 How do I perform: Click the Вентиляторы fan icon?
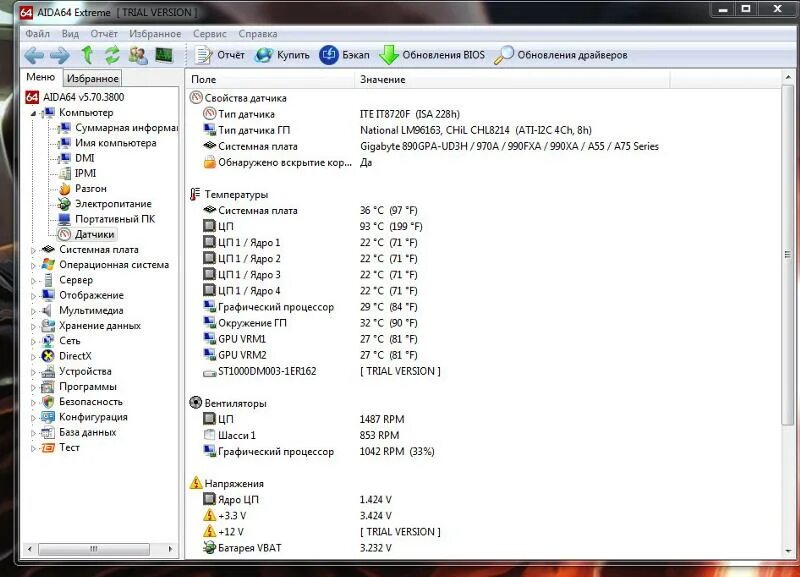pyautogui.click(x=196, y=403)
